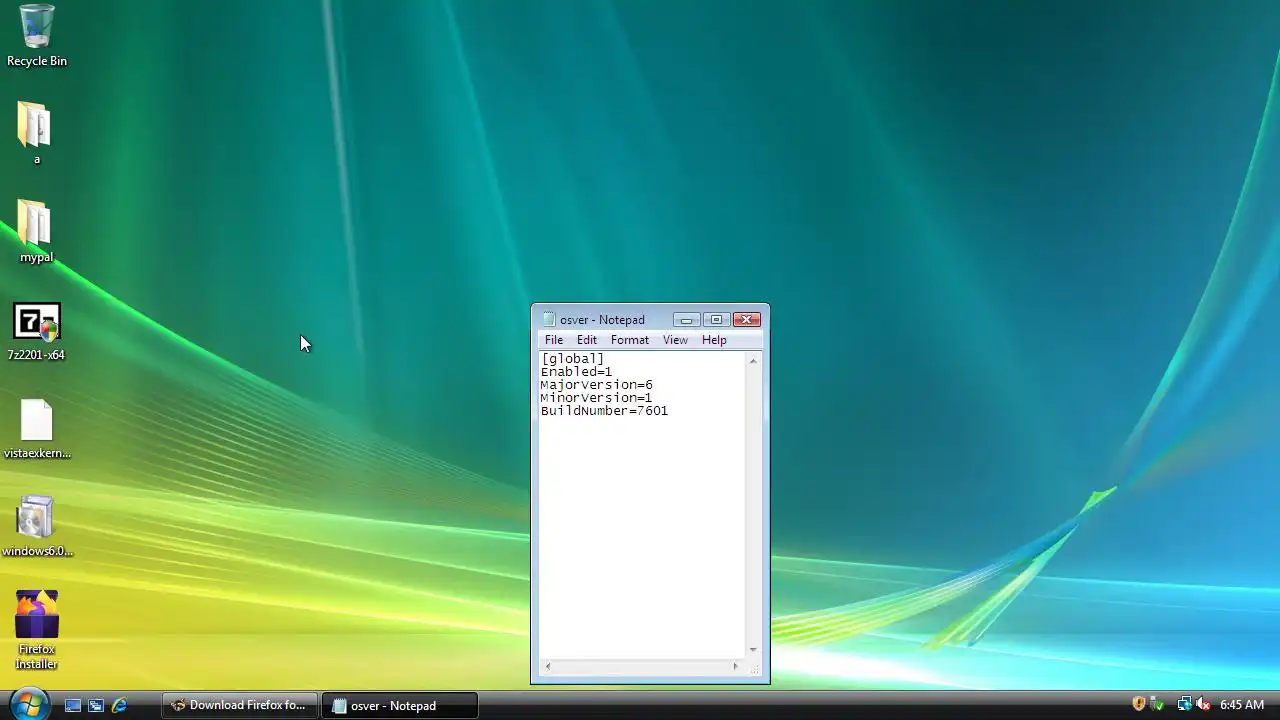Open the File menu in Notepad
This screenshot has width=1280, height=720.
coord(554,340)
